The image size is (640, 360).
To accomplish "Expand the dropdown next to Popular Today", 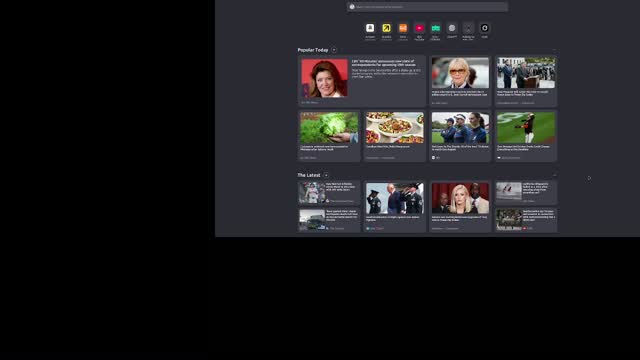I will 334,50.
